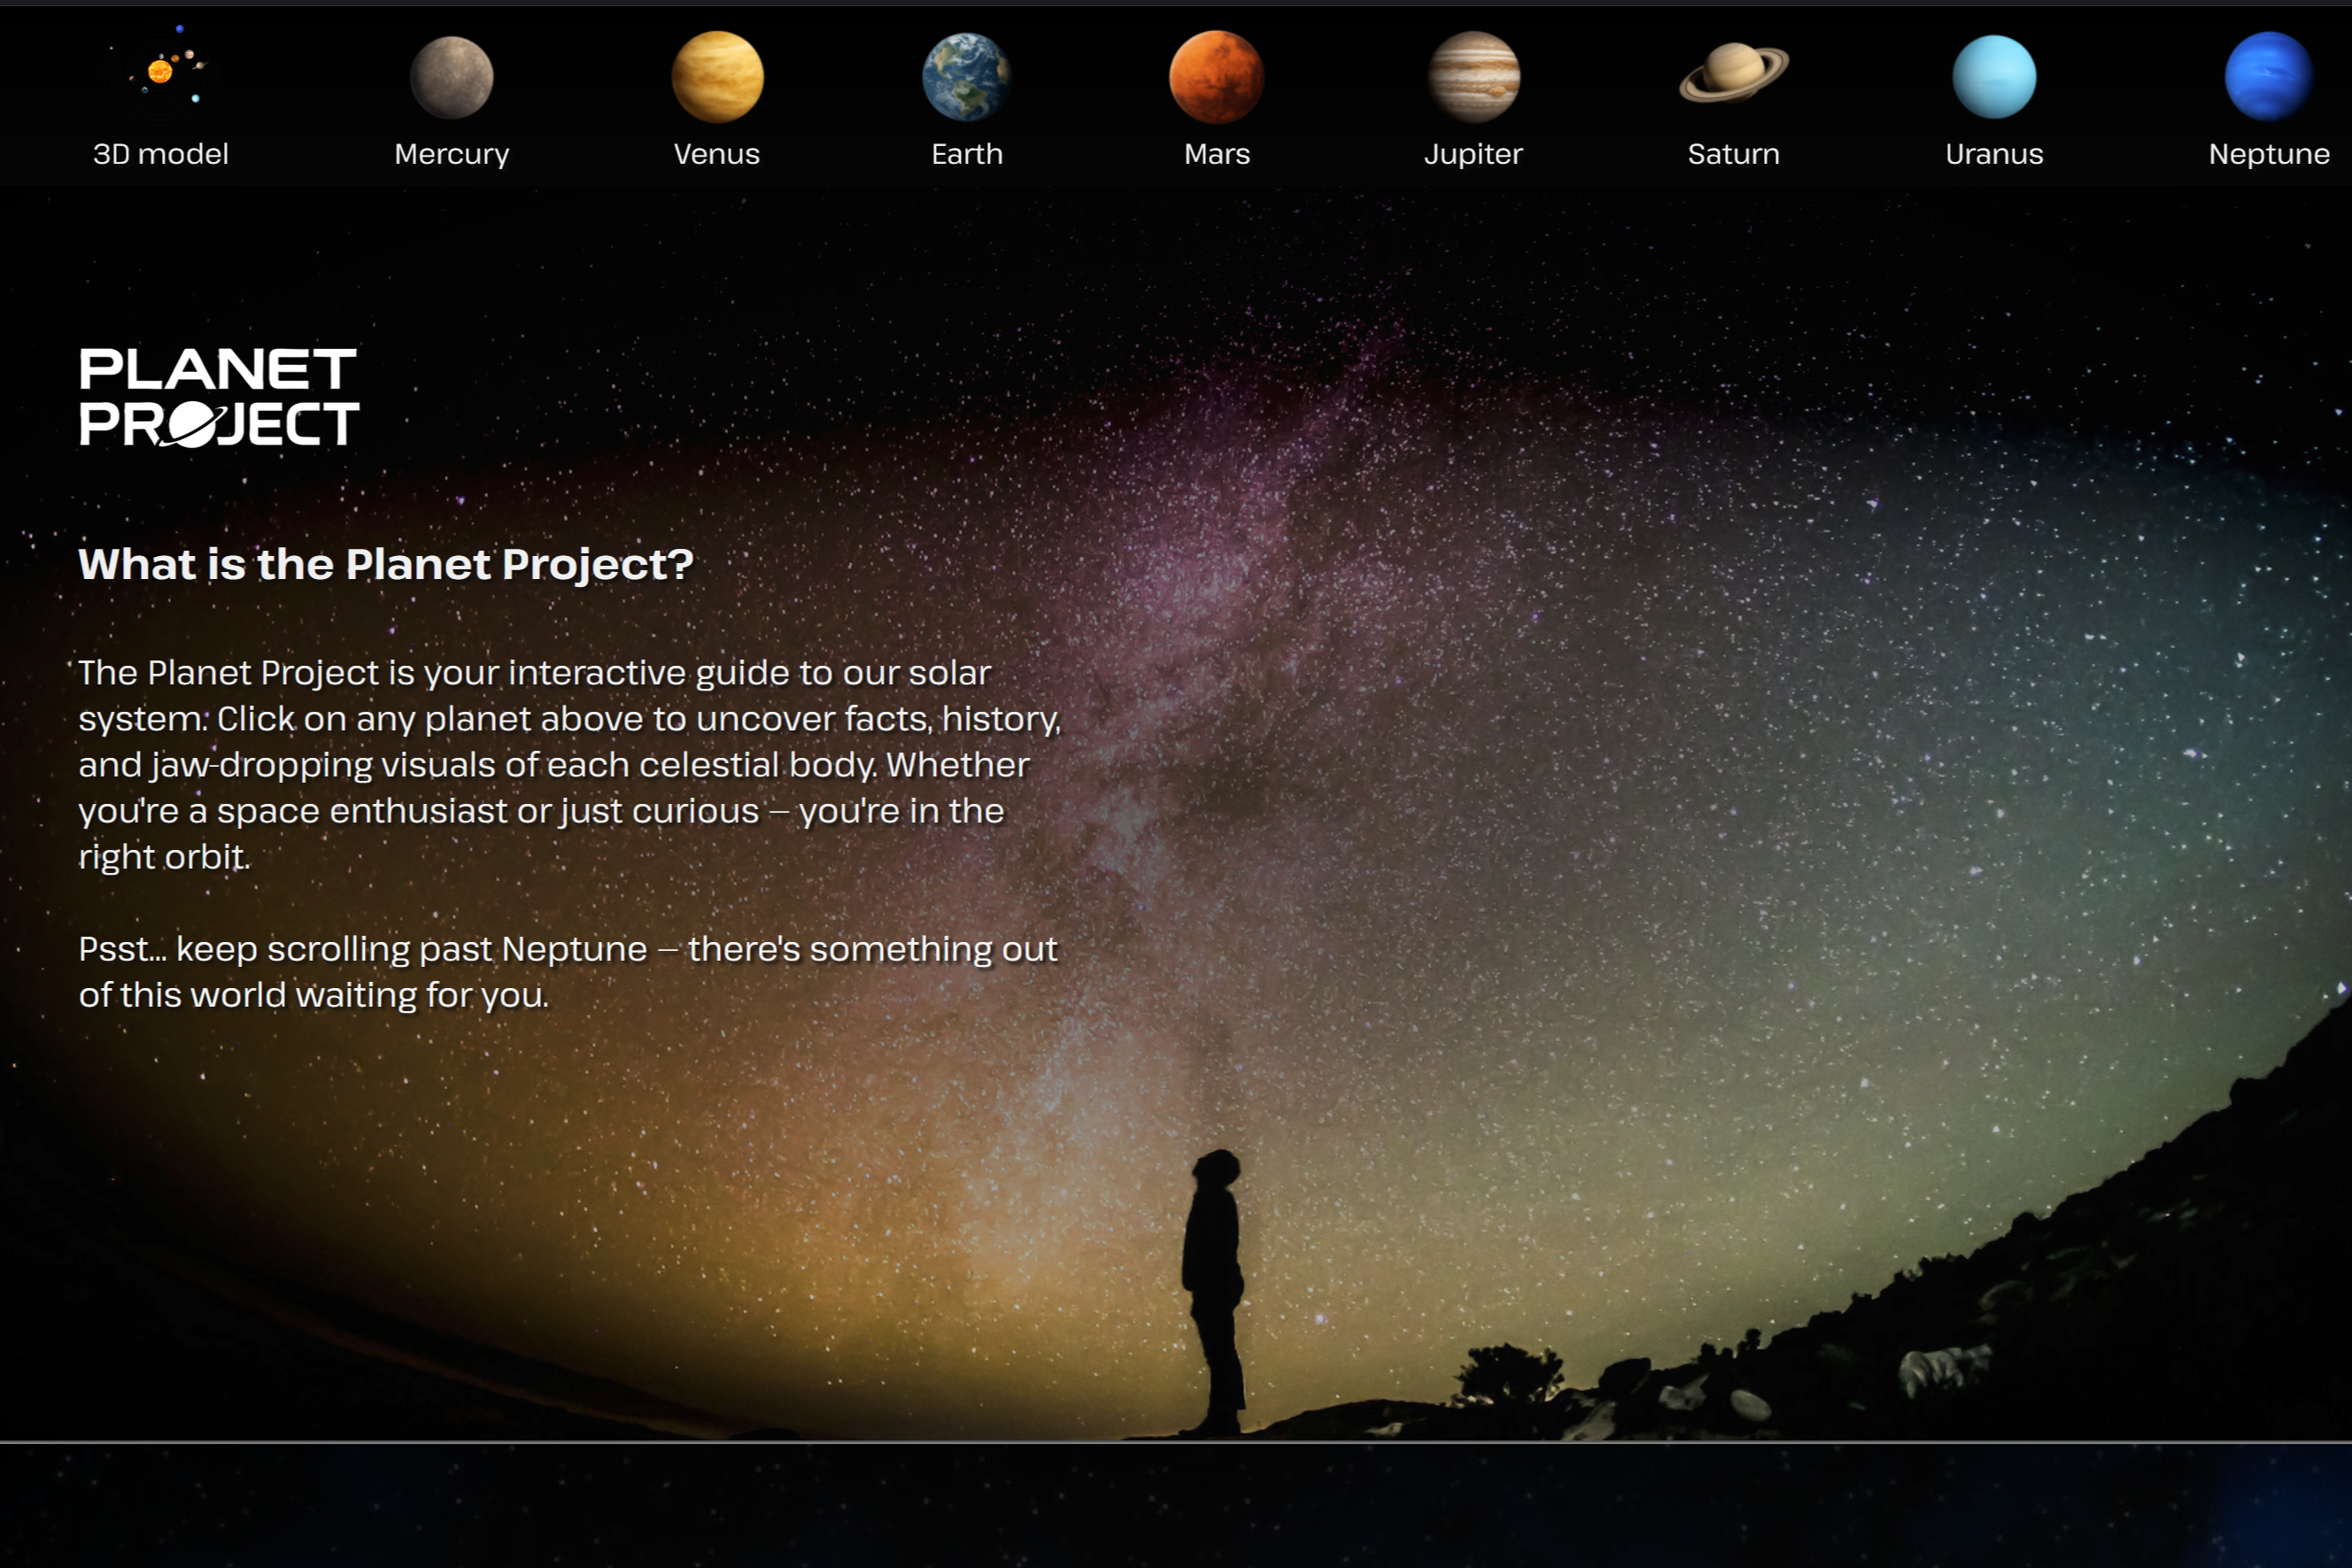Select the Uranus planet icon
Image resolution: width=2352 pixels, height=1568 pixels.
[x=1994, y=74]
